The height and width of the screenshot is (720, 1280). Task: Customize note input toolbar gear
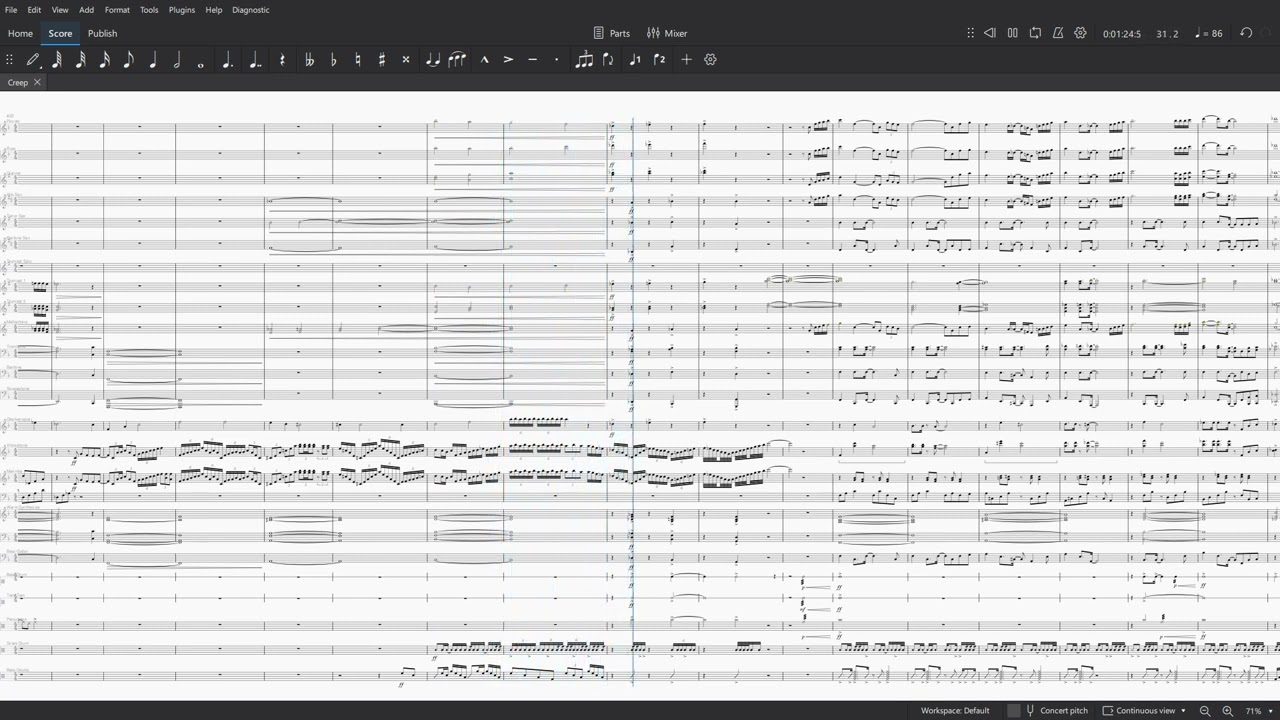pyautogui.click(x=710, y=60)
